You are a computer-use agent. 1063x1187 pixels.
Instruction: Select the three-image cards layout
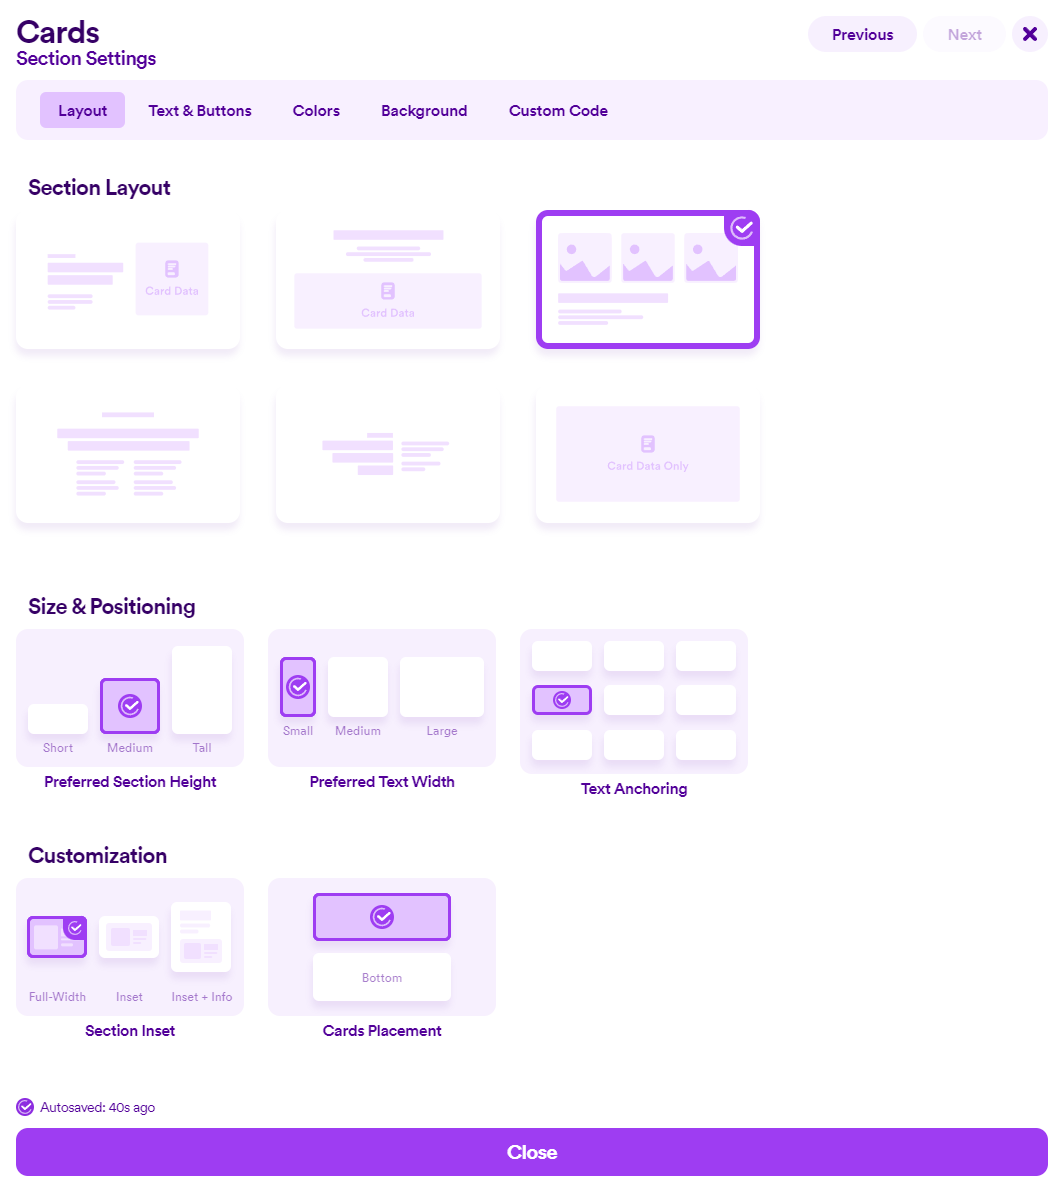coord(647,280)
